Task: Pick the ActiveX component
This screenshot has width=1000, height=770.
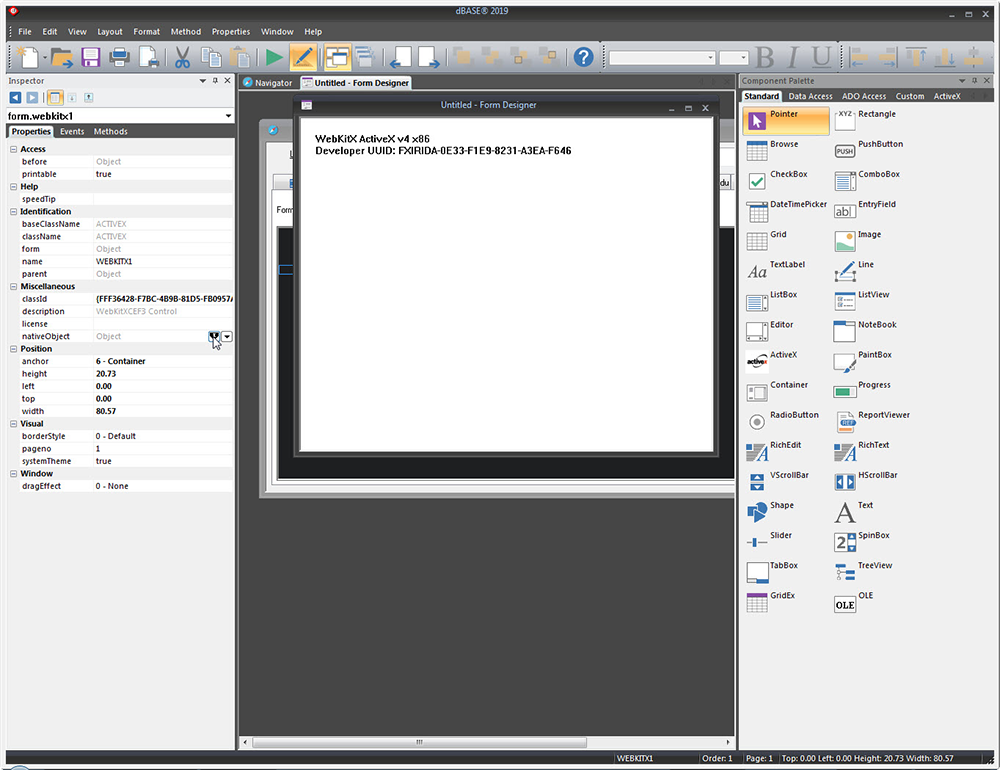Action: click(x=772, y=361)
